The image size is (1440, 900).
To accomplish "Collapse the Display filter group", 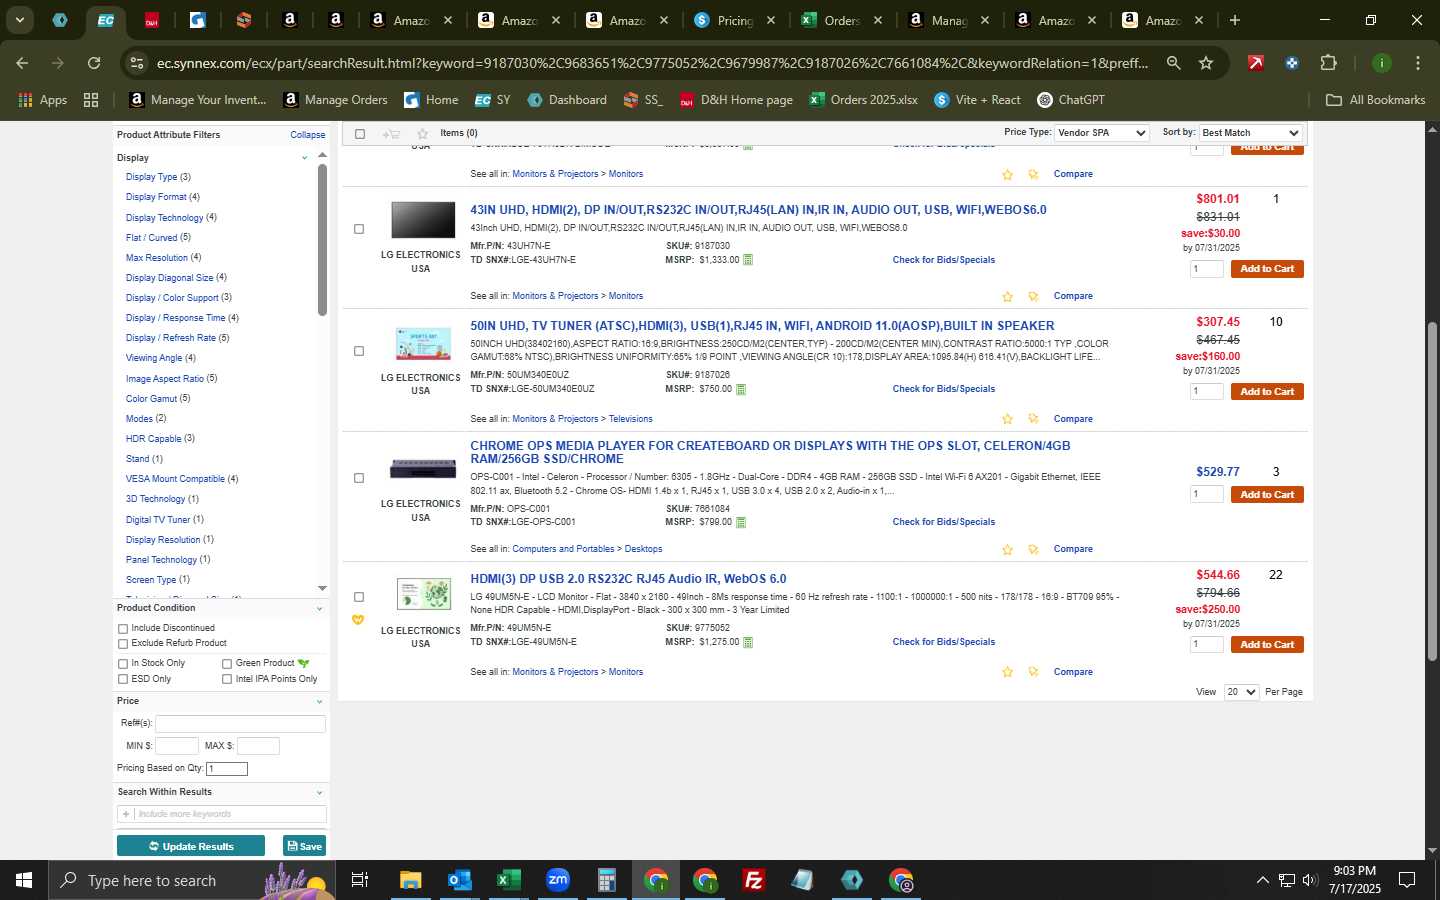I will 304,158.
